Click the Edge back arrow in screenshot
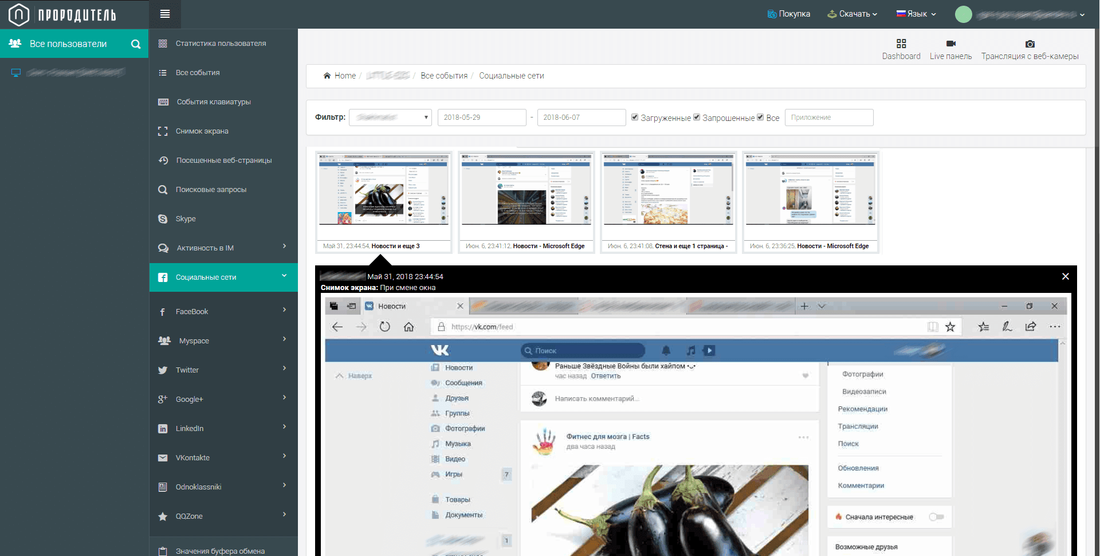 tap(337, 327)
